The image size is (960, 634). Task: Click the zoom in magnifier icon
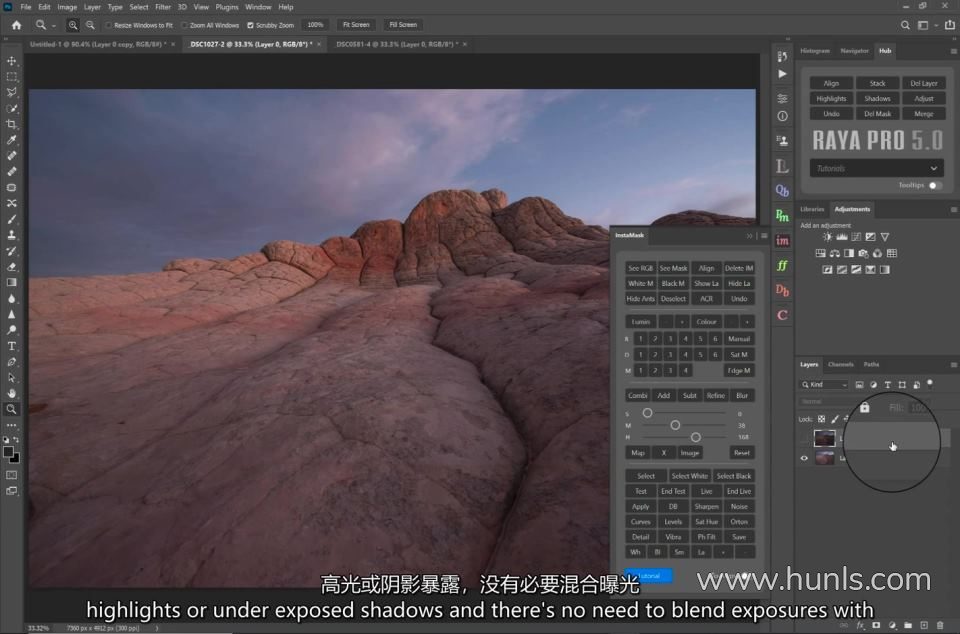click(x=73, y=24)
